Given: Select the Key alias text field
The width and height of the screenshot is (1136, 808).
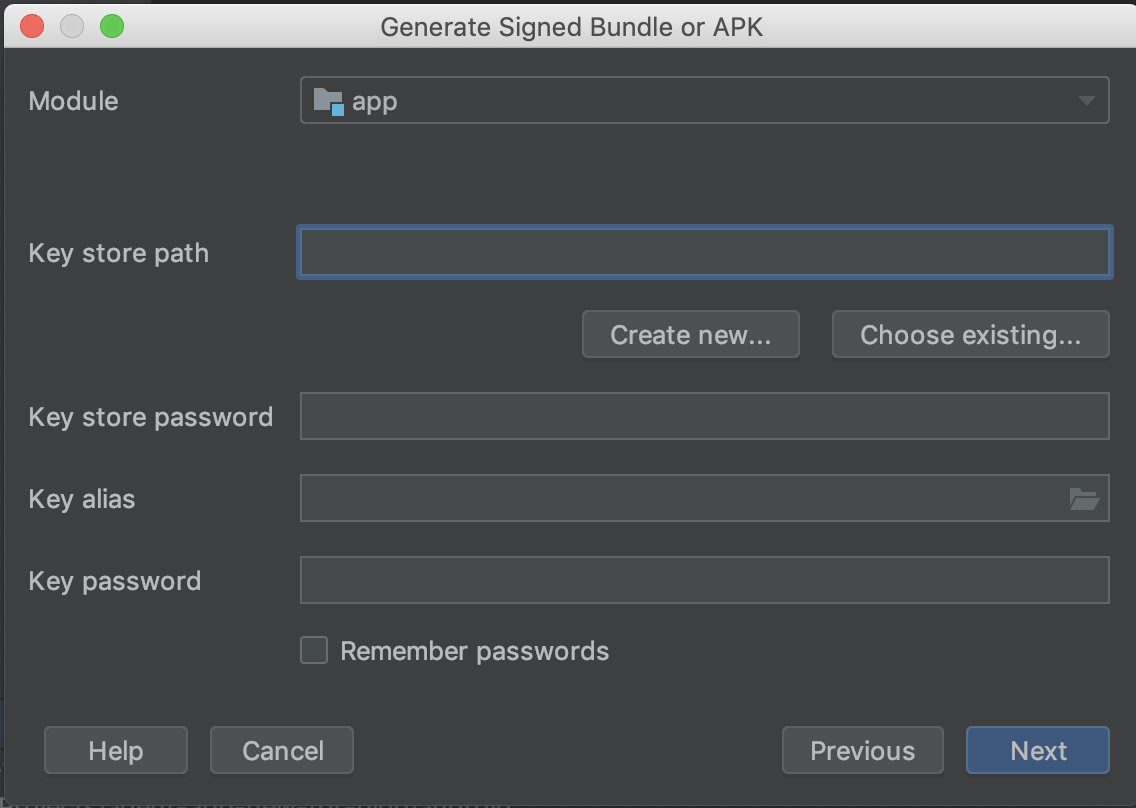Looking at the screenshot, I should coord(680,499).
